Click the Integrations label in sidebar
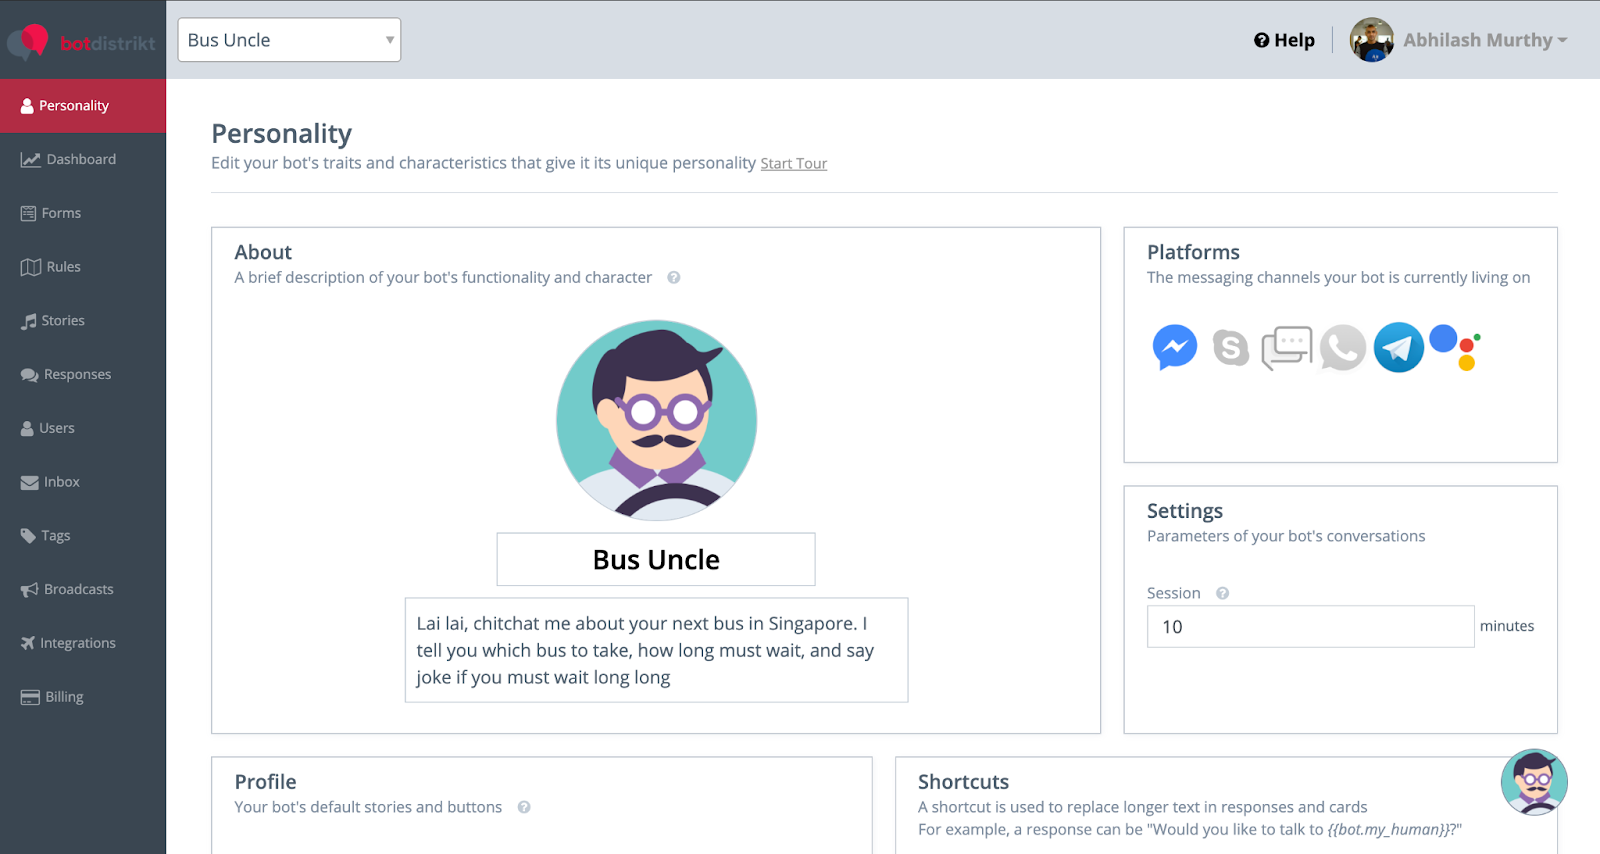1600x854 pixels. [78, 643]
